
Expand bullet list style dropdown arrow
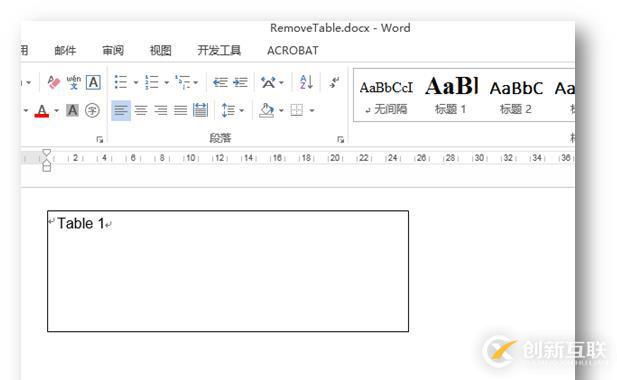pyautogui.click(x=136, y=83)
